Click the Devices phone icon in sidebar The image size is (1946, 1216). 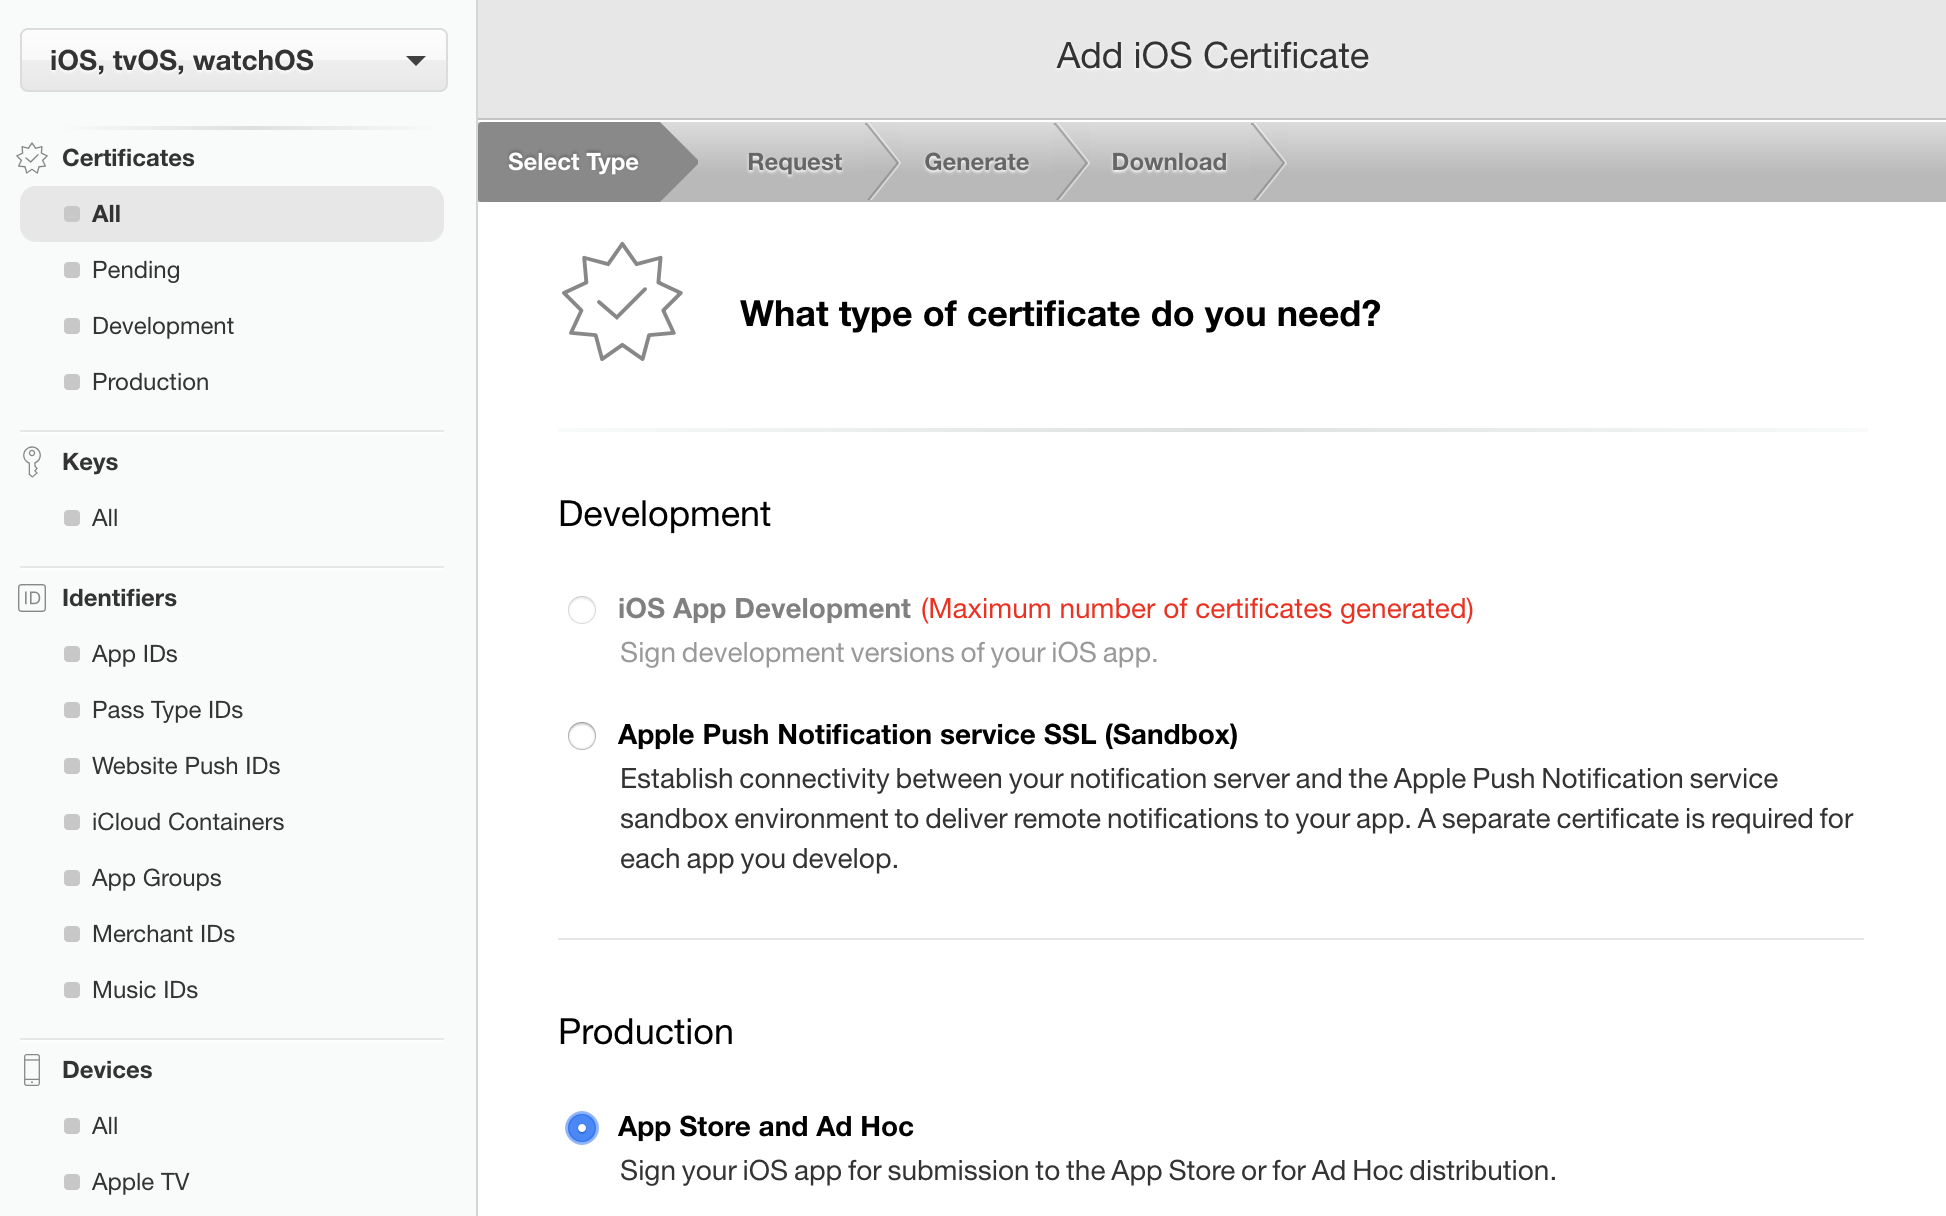coord(33,1069)
